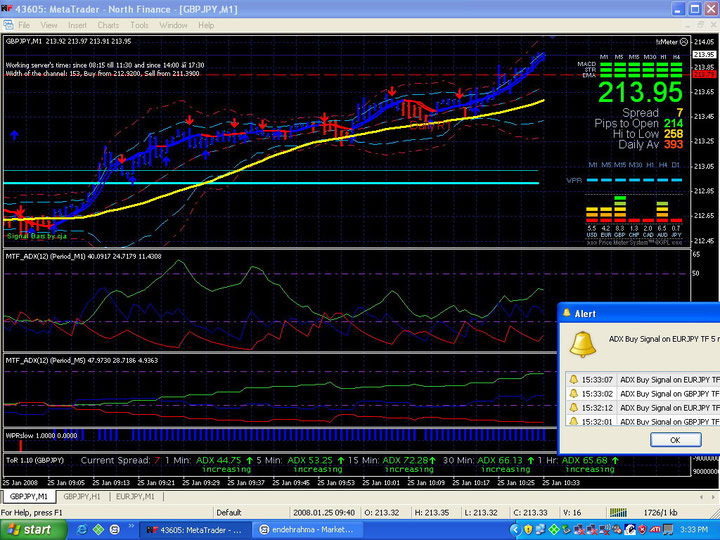
Task: Switch to the EURJPY,M1 chart tab
Action: coord(135,496)
